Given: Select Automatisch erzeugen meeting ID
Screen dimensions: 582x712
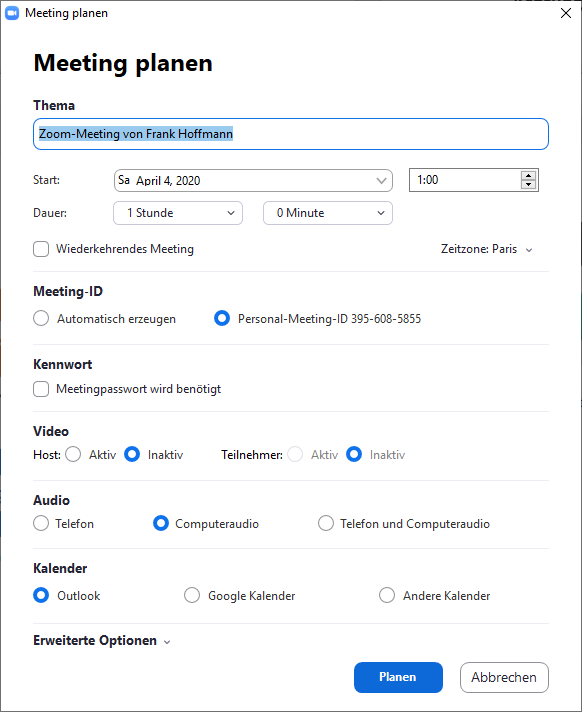Looking at the screenshot, I should click(x=41, y=318).
